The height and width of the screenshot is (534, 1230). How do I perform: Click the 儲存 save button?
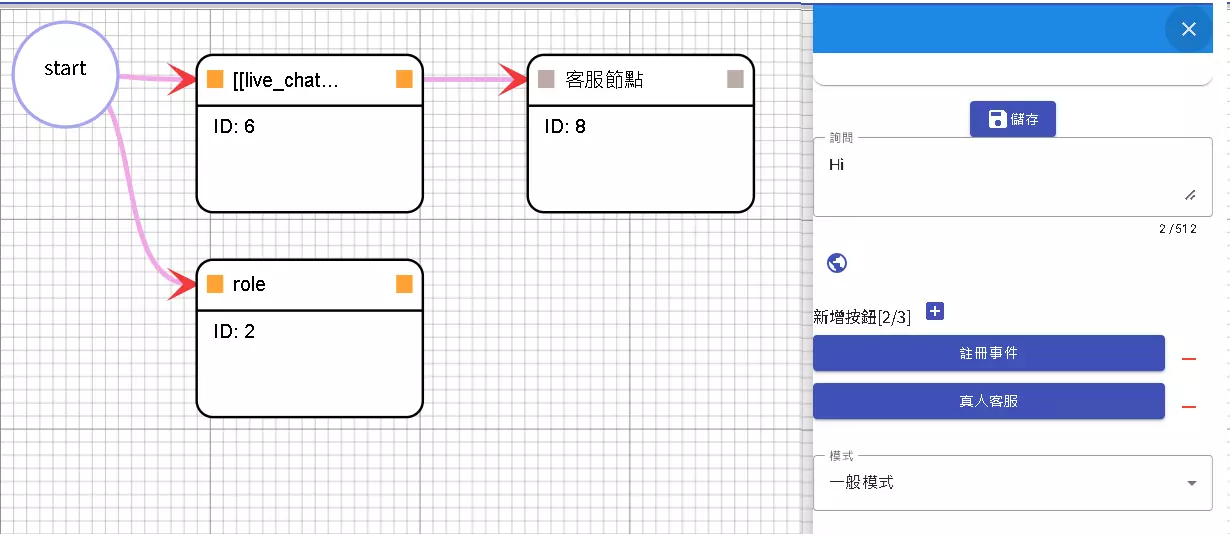click(x=1012, y=119)
